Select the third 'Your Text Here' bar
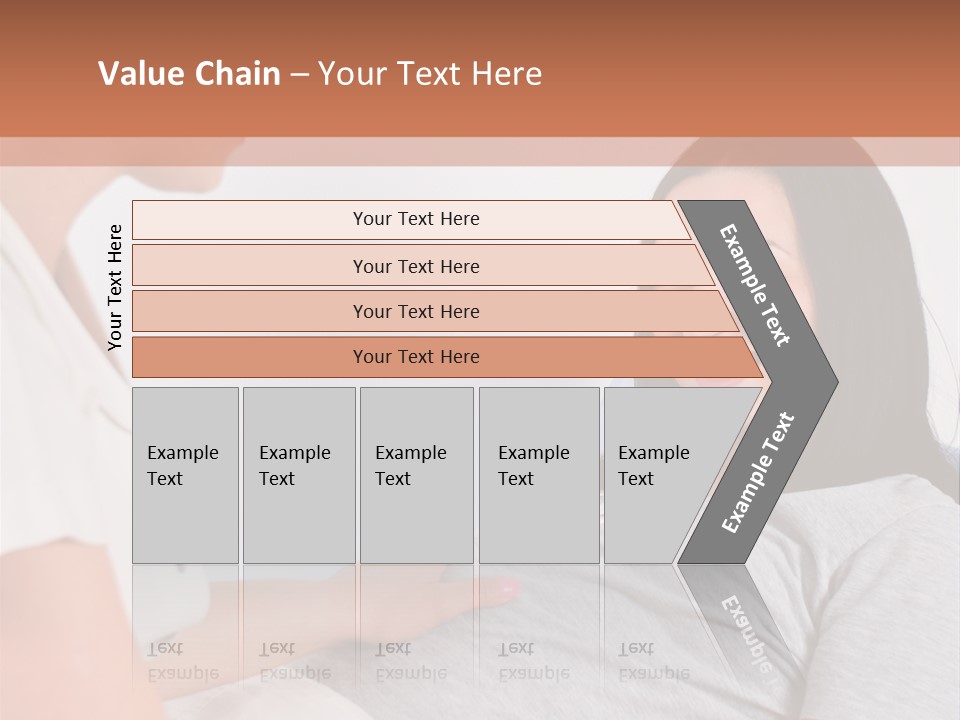Screen dimensions: 960x720 [435, 311]
